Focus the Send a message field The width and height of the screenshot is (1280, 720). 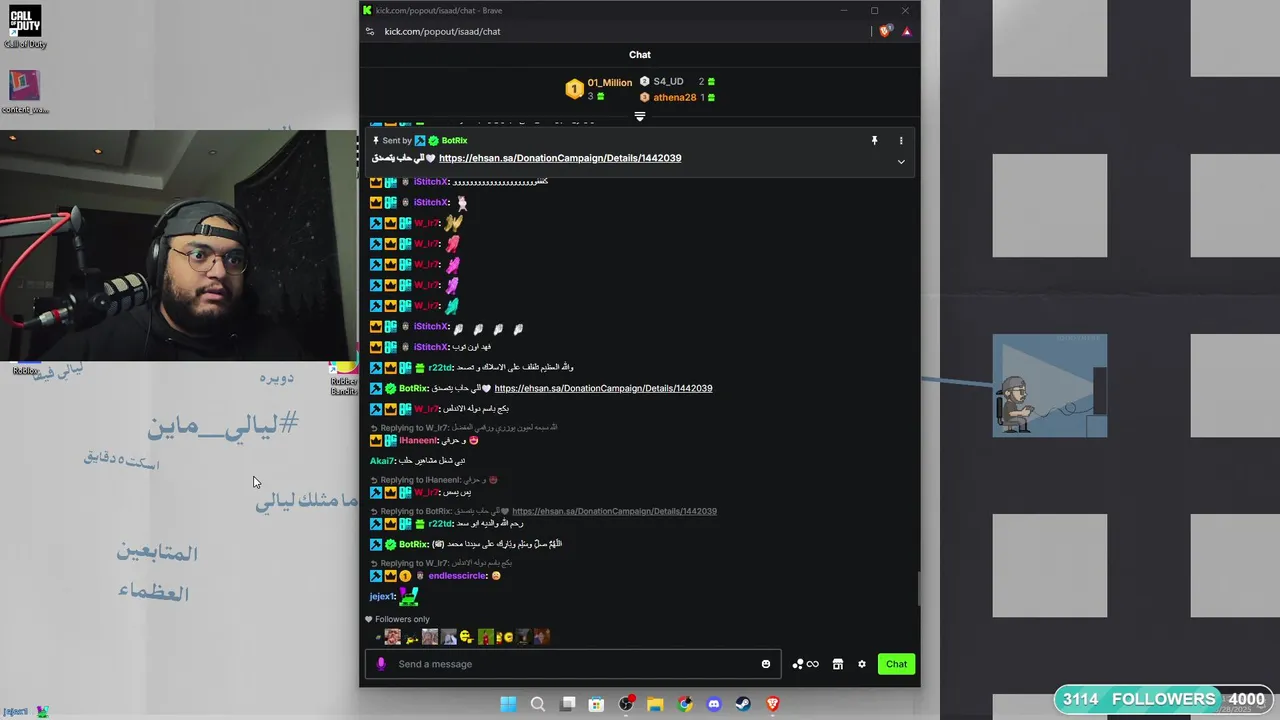click(x=575, y=664)
